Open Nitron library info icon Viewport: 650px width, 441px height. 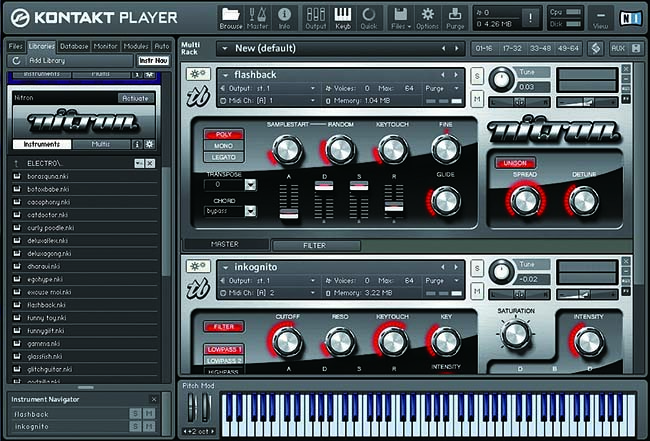[x=137, y=144]
